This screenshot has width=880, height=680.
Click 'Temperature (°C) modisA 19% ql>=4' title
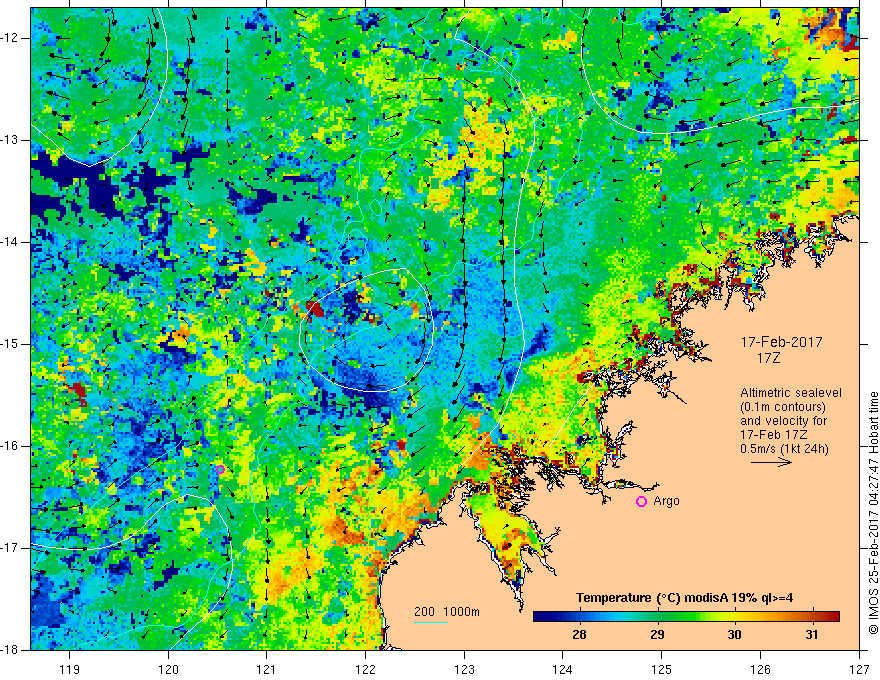tap(684, 598)
